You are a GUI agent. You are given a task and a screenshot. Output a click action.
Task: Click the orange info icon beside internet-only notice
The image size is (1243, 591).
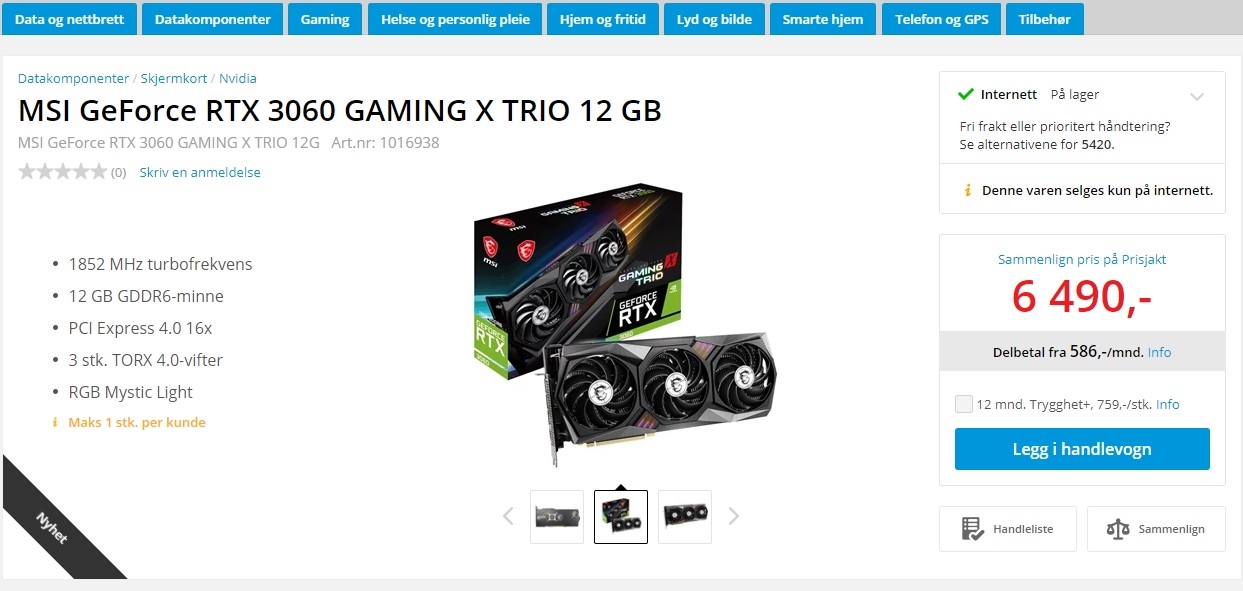(x=967, y=190)
